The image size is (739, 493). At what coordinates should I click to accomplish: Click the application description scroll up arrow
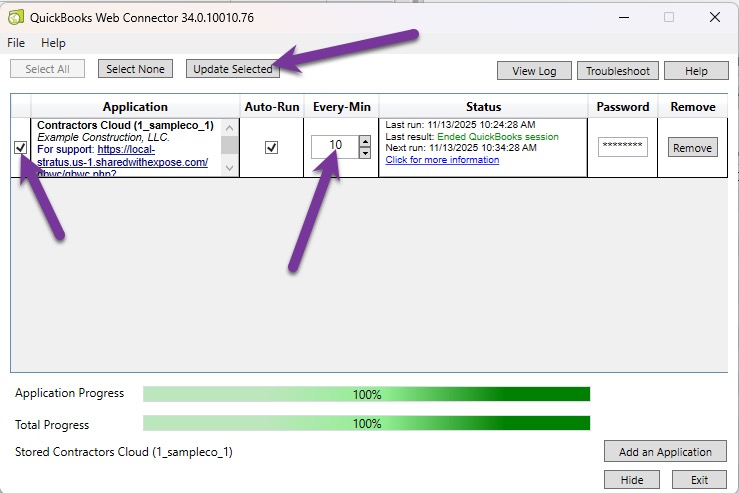pyautogui.click(x=230, y=128)
